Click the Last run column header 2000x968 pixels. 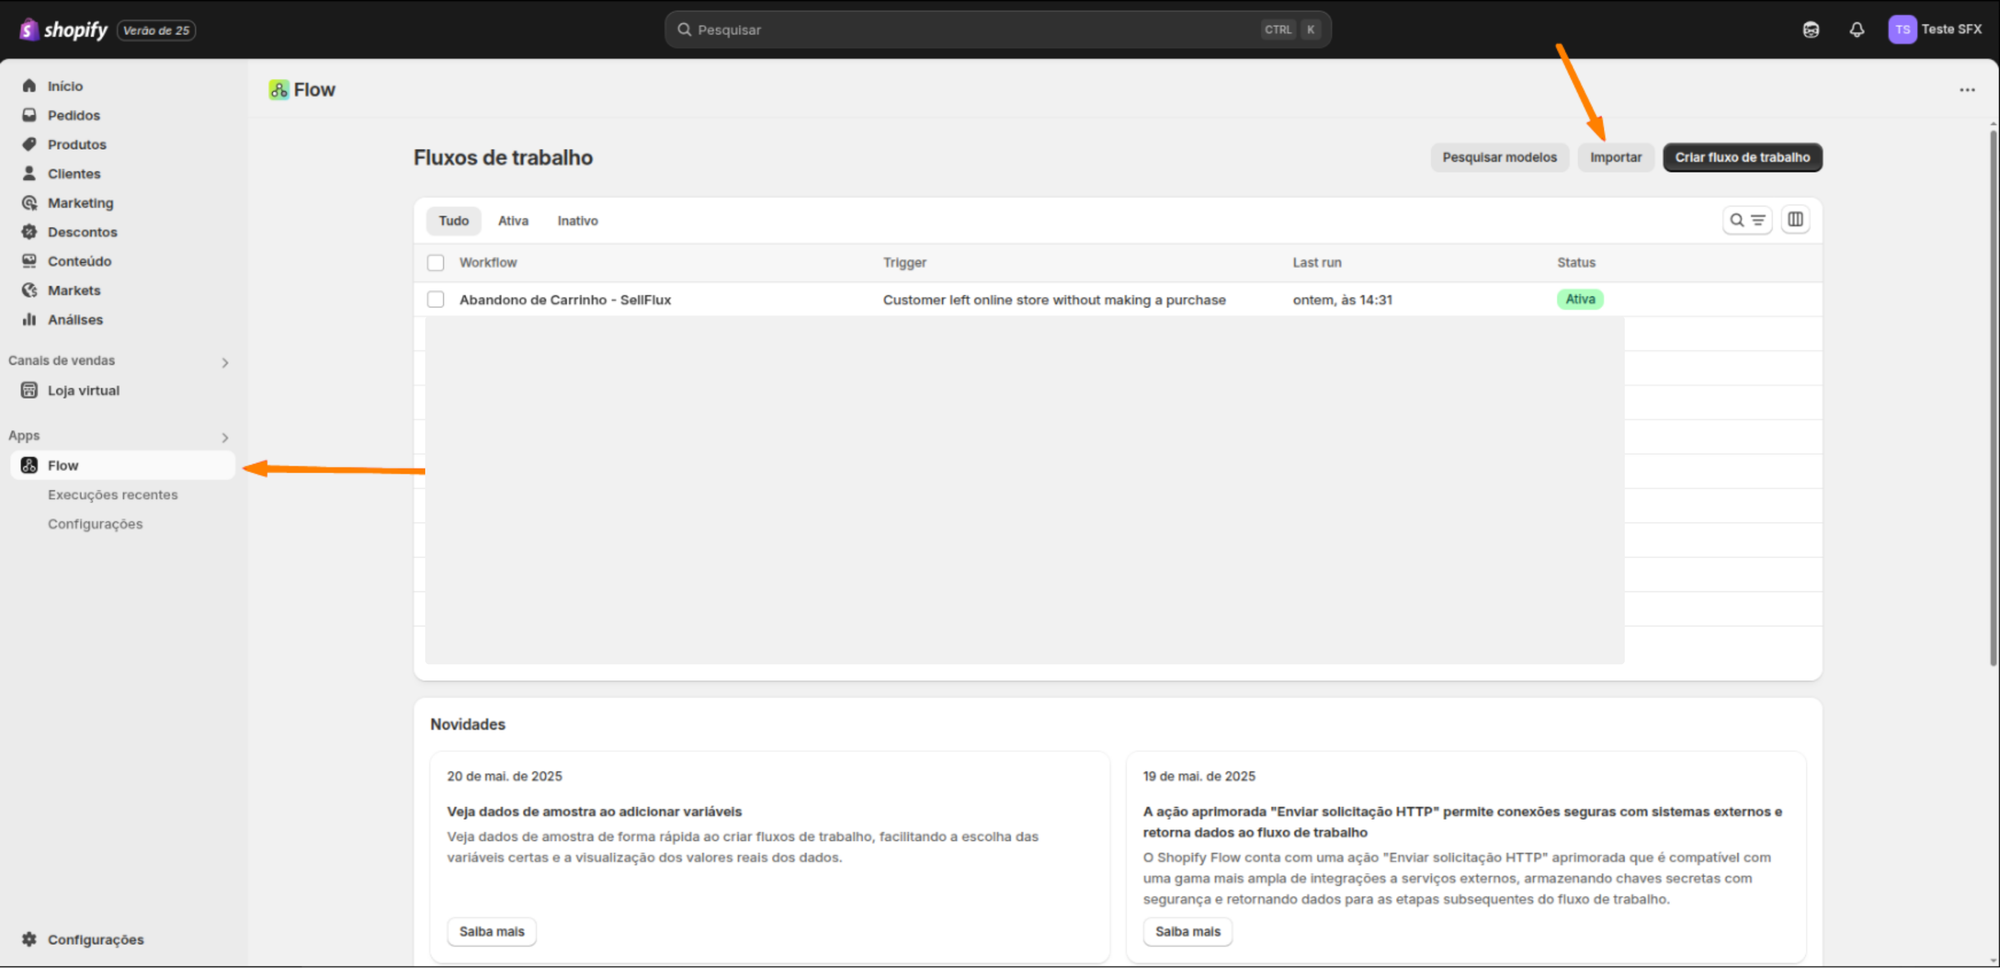tap(1317, 263)
